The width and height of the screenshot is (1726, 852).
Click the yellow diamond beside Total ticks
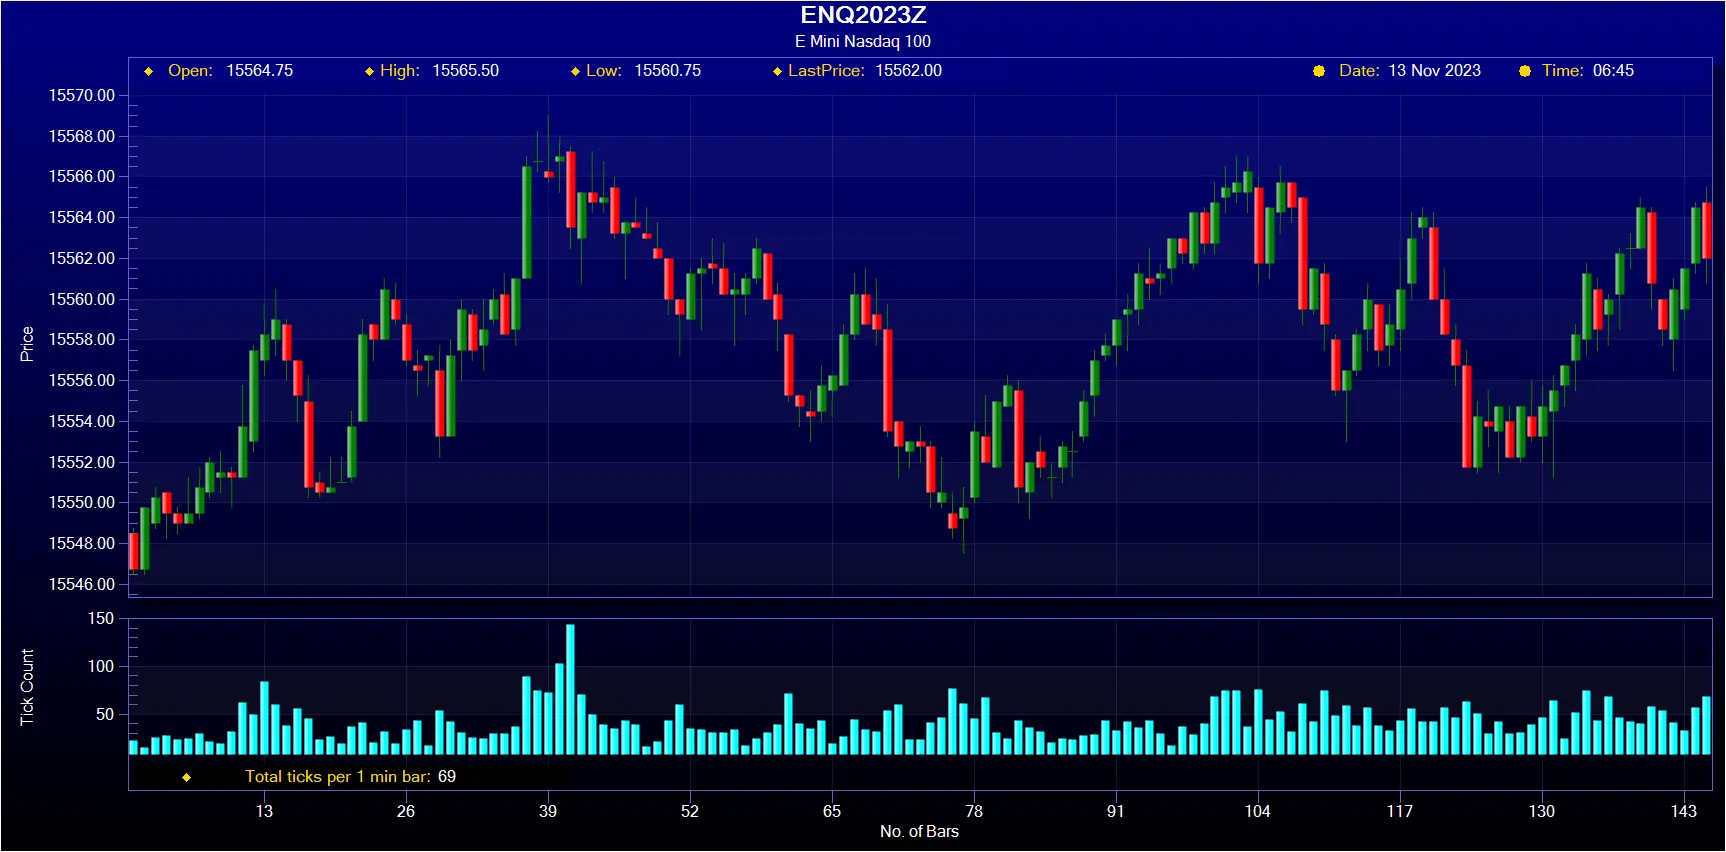point(186,777)
